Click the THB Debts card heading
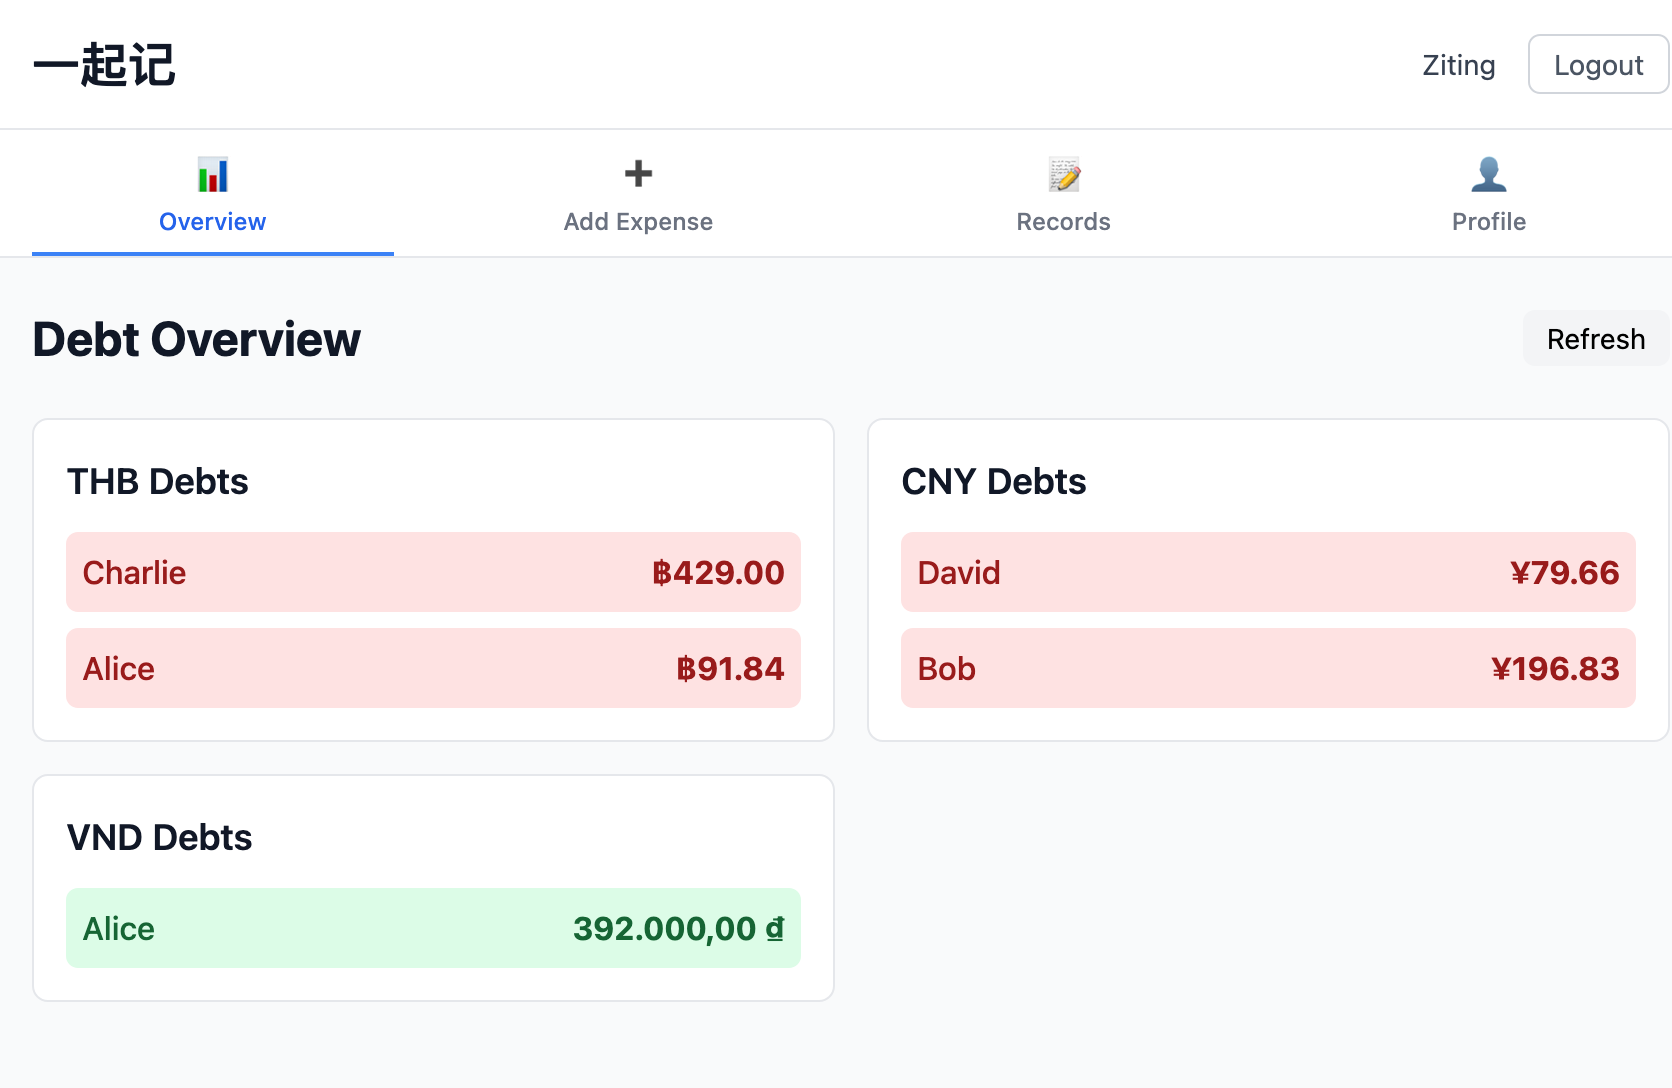The image size is (1672, 1088). click(x=158, y=482)
